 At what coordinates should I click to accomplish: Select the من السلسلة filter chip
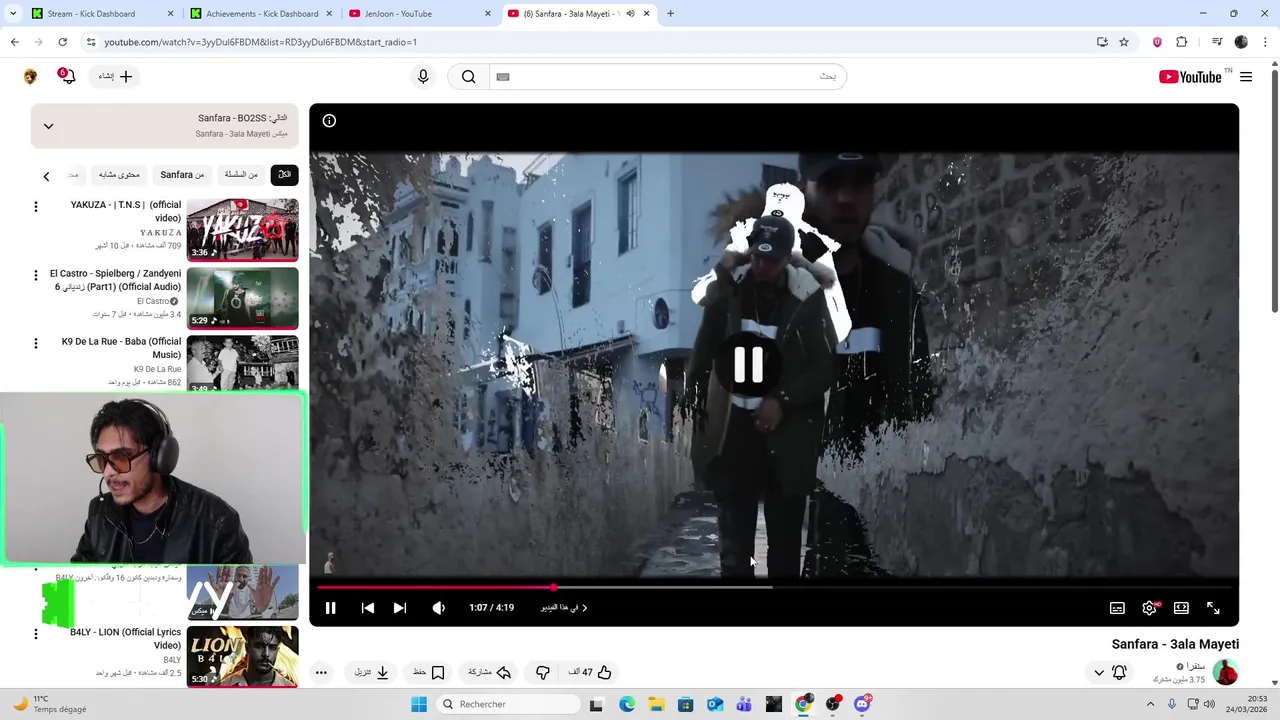coord(241,175)
